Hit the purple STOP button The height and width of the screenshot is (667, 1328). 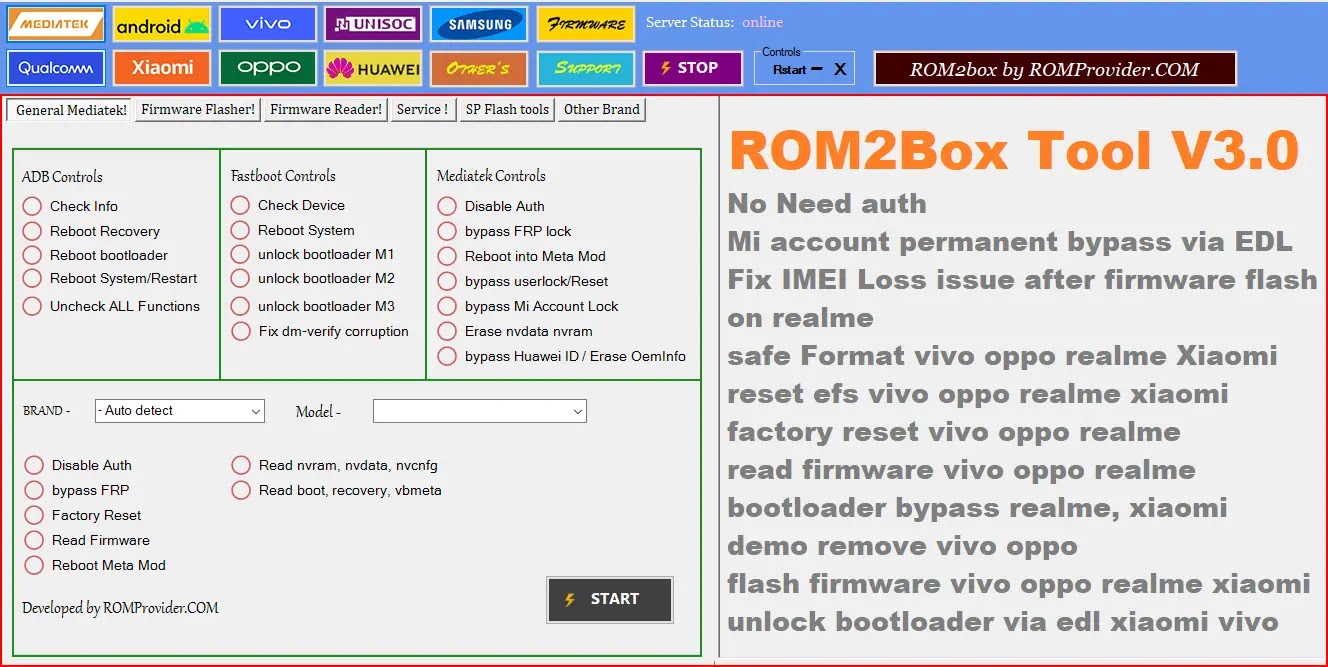[692, 68]
